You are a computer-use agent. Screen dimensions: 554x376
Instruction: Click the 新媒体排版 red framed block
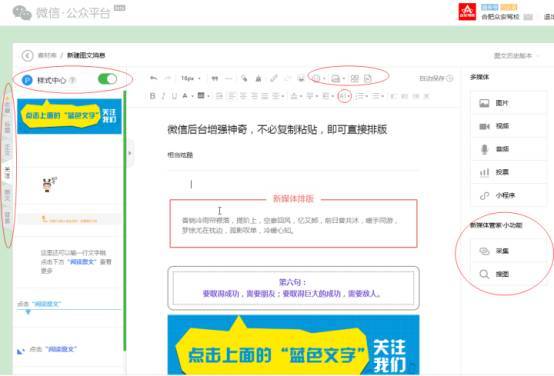(293, 221)
